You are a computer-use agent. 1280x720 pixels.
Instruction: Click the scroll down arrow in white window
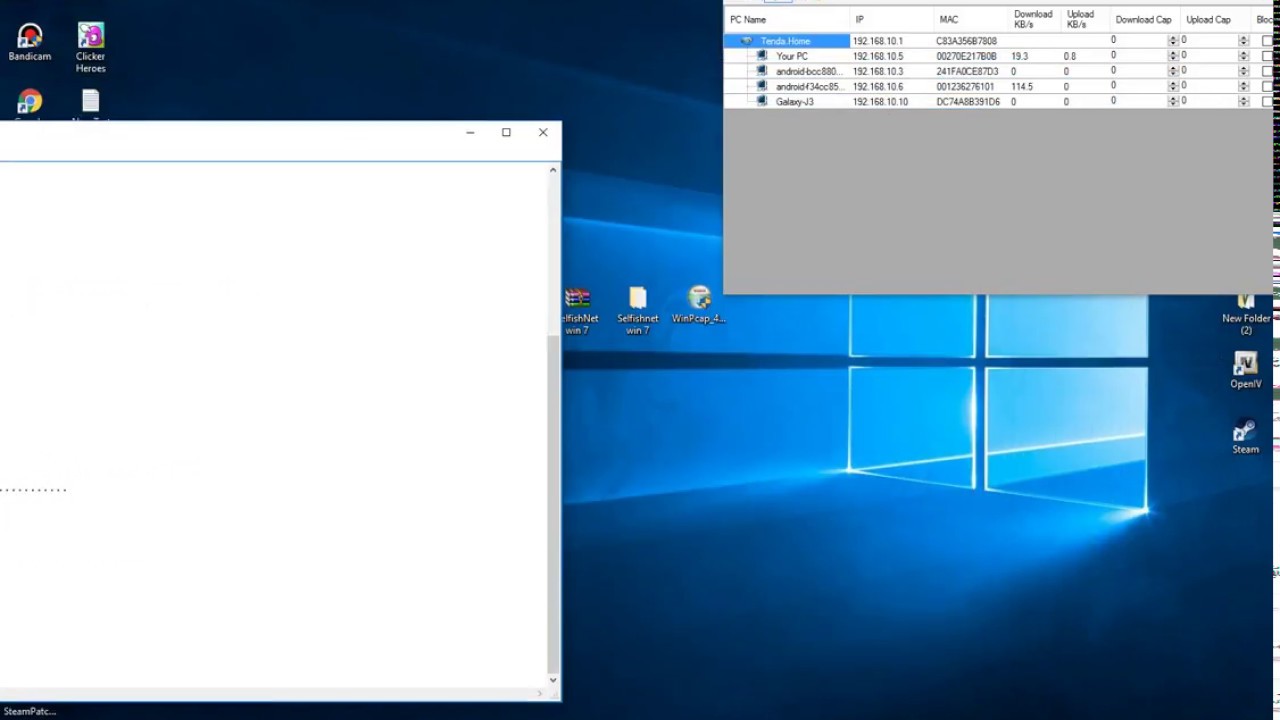[553, 680]
